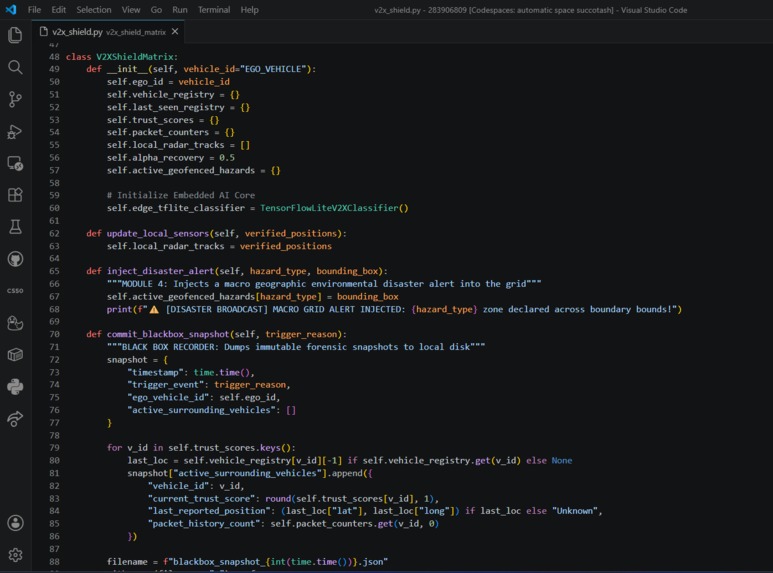Image resolution: width=773 pixels, height=573 pixels.
Task: Click the print statement on line 68
Action: [x=394, y=310]
